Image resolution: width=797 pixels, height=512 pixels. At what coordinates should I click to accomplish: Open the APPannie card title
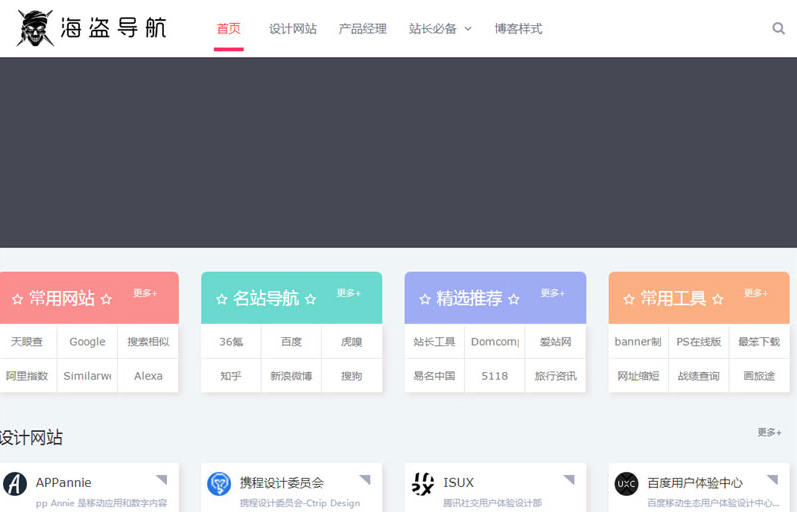pos(64,483)
